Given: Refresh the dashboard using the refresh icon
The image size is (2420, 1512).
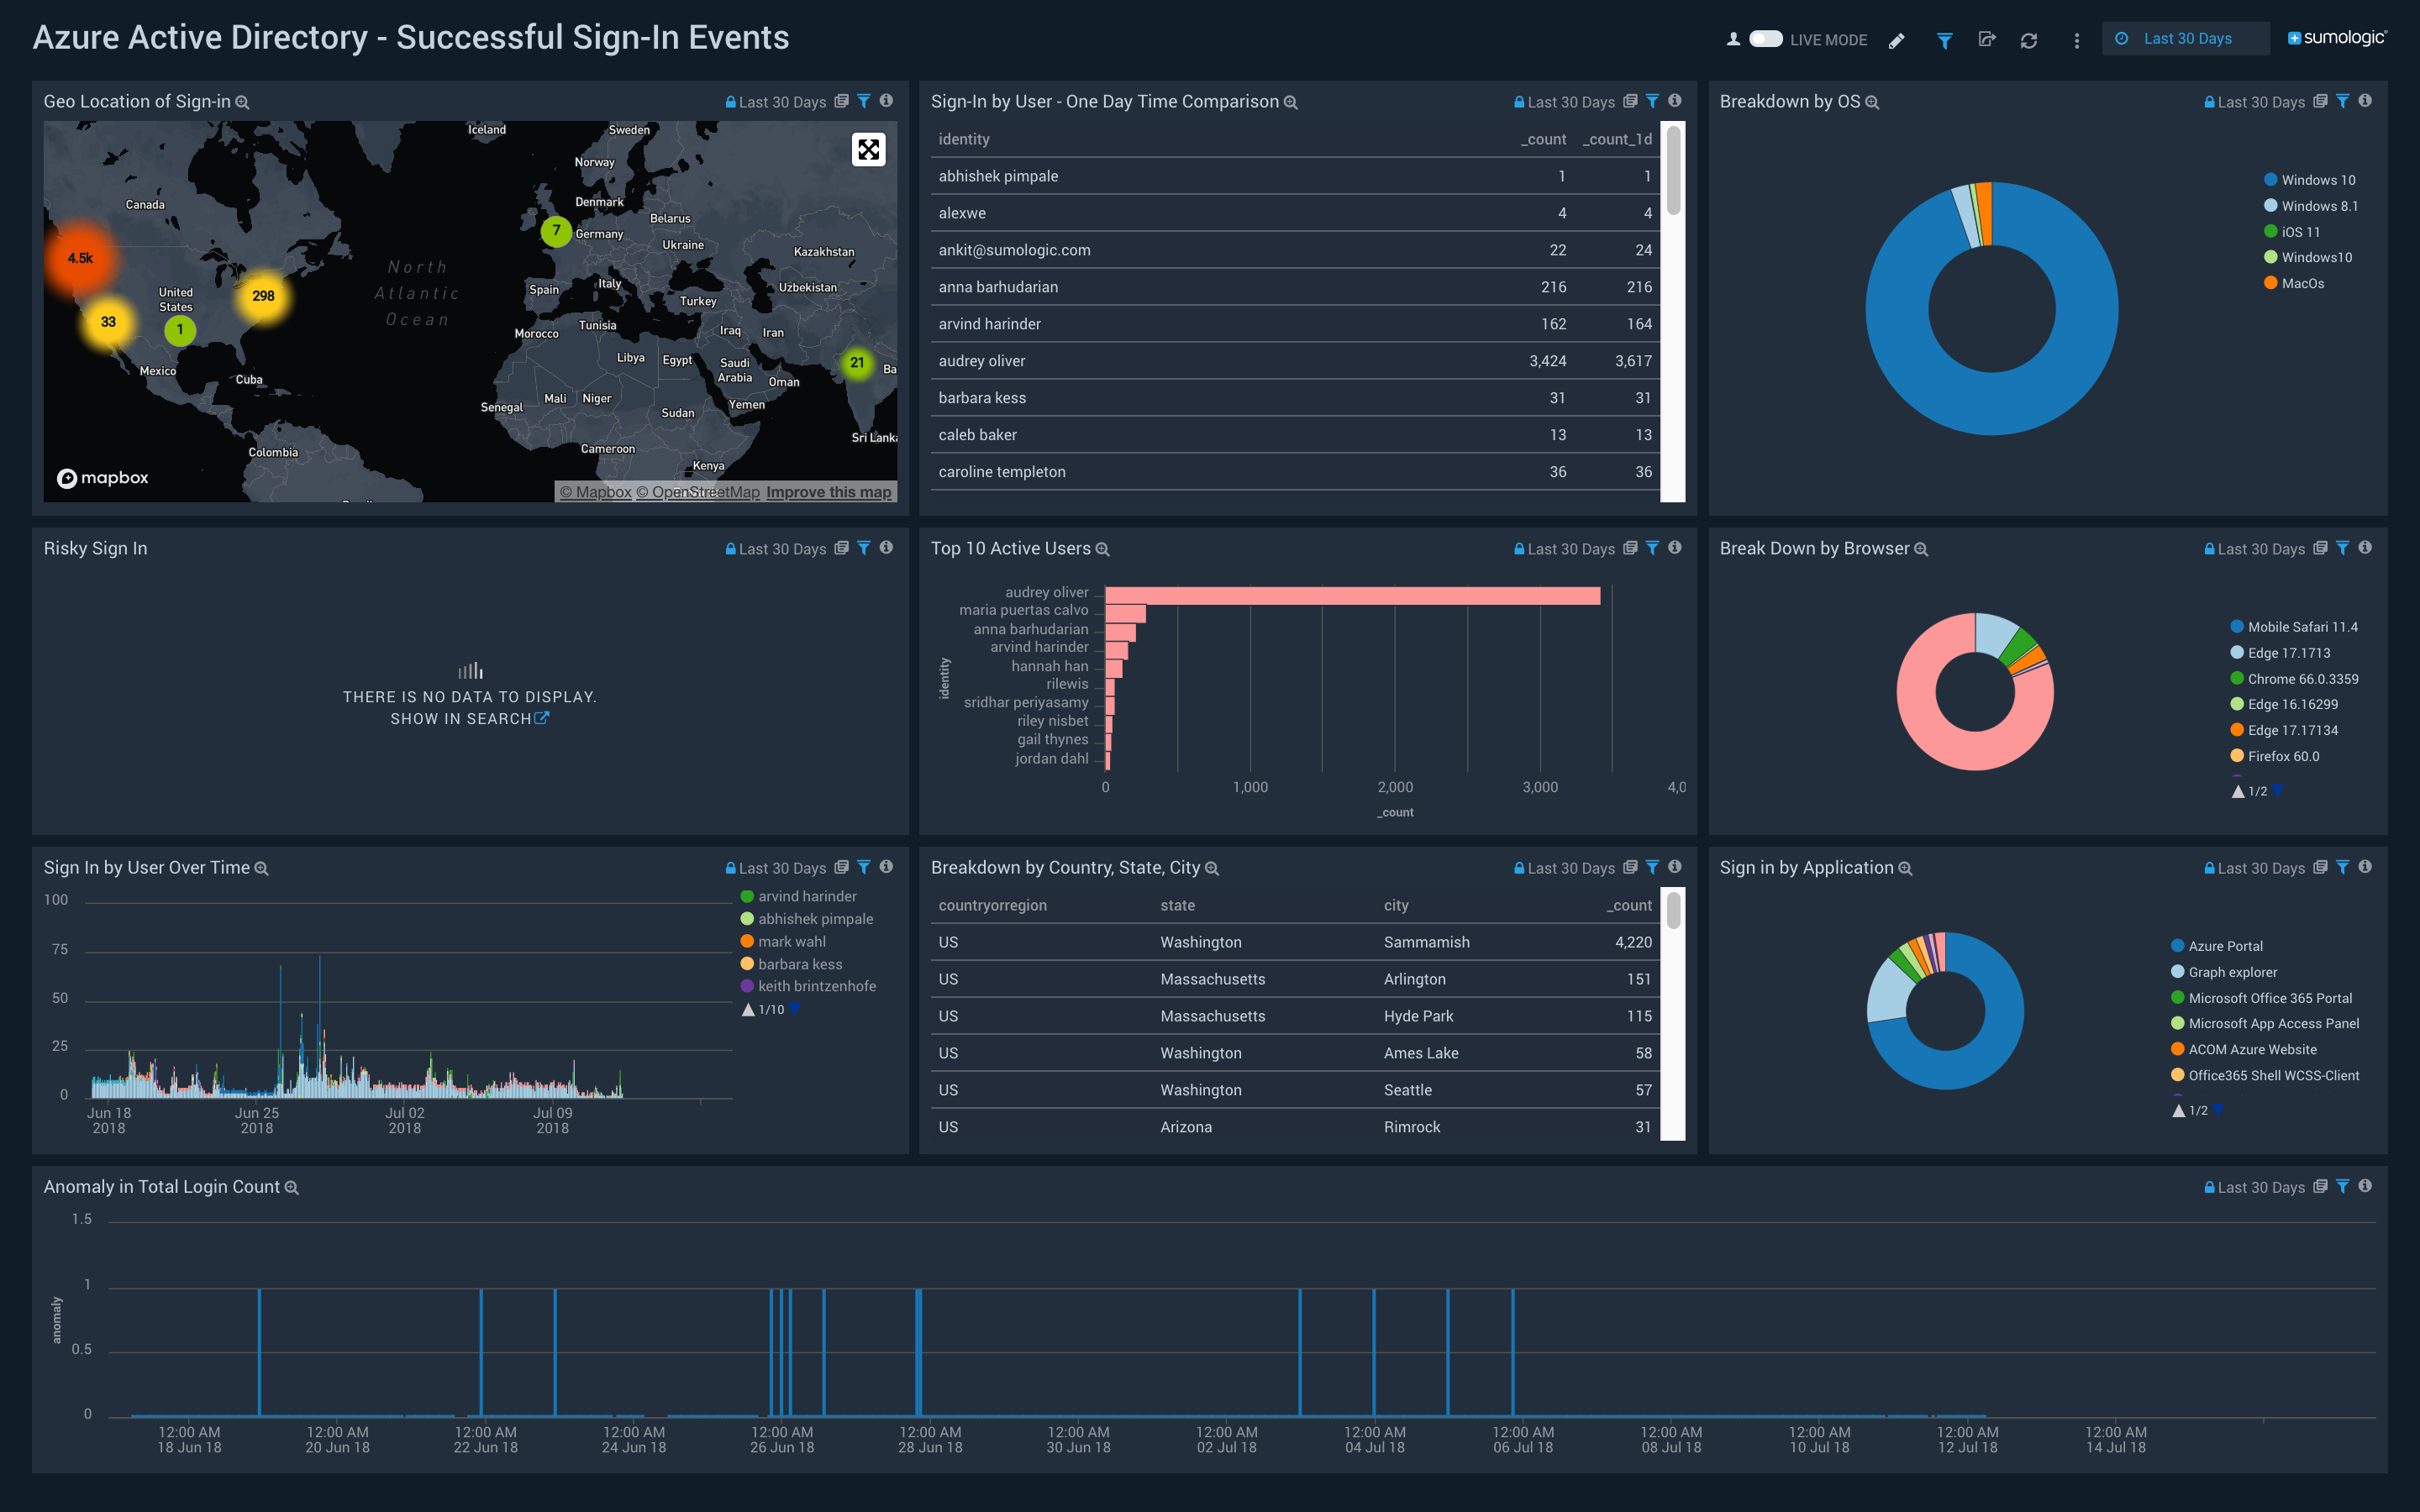Looking at the screenshot, I should (x=2031, y=41).
